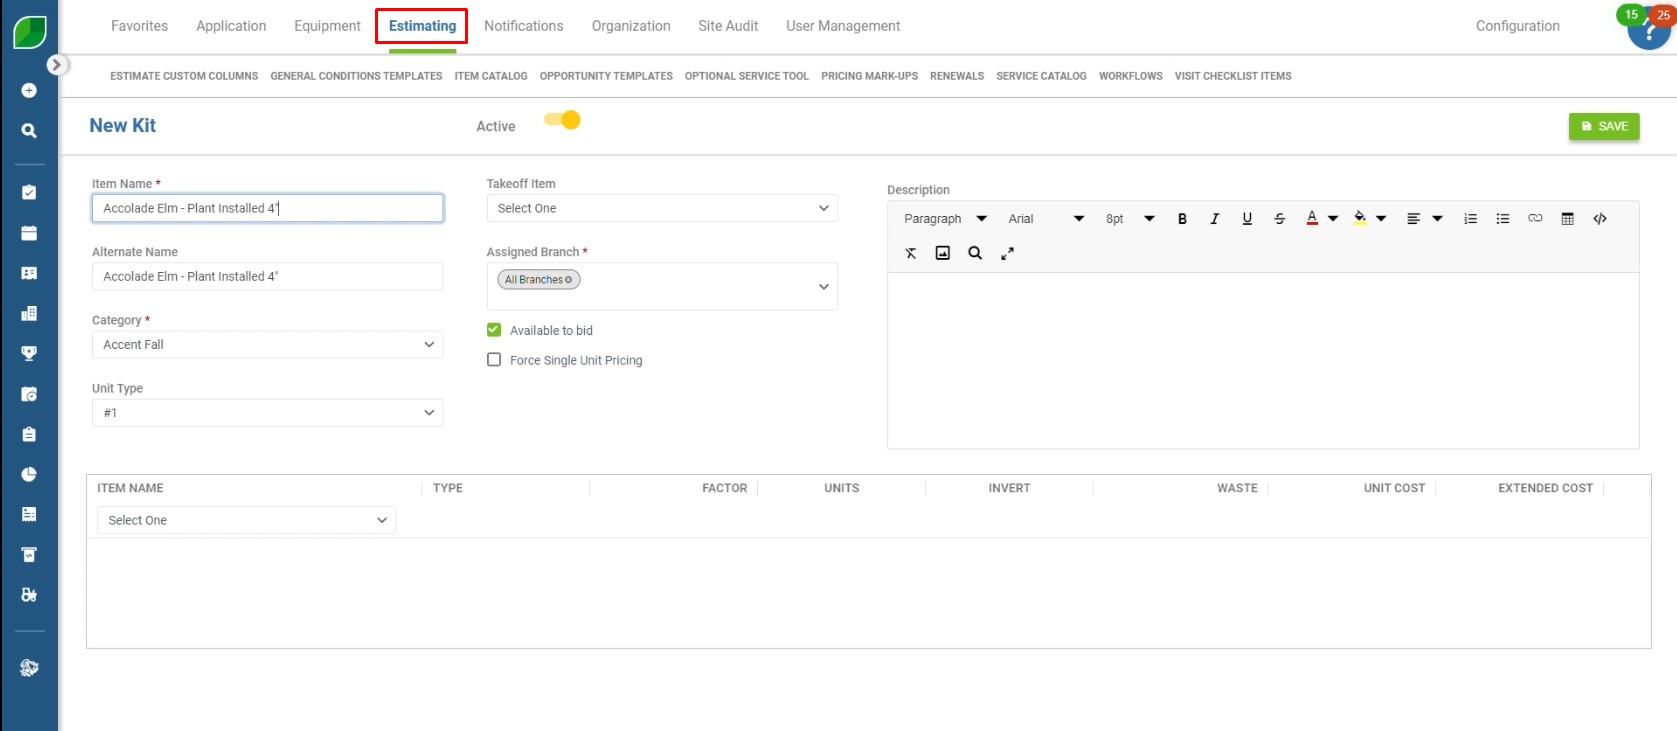Open the building sidebar icon

coord(29,313)
